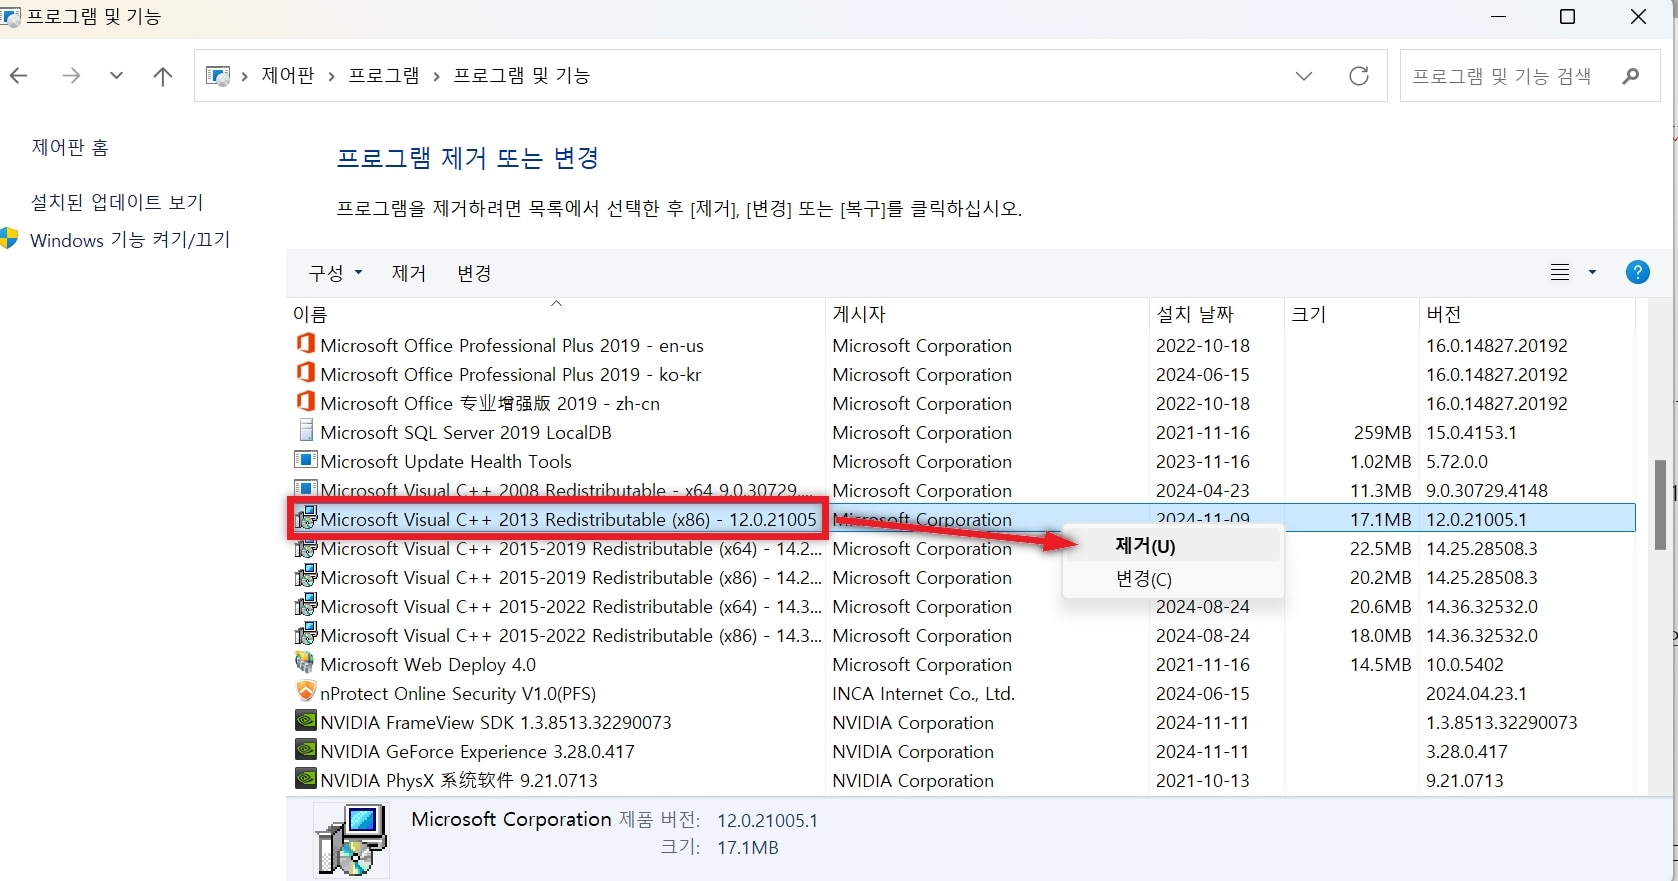Click version 14.36.32532.0 of the x64 row
The image size is (1678, 881).
coord(1482,607)
